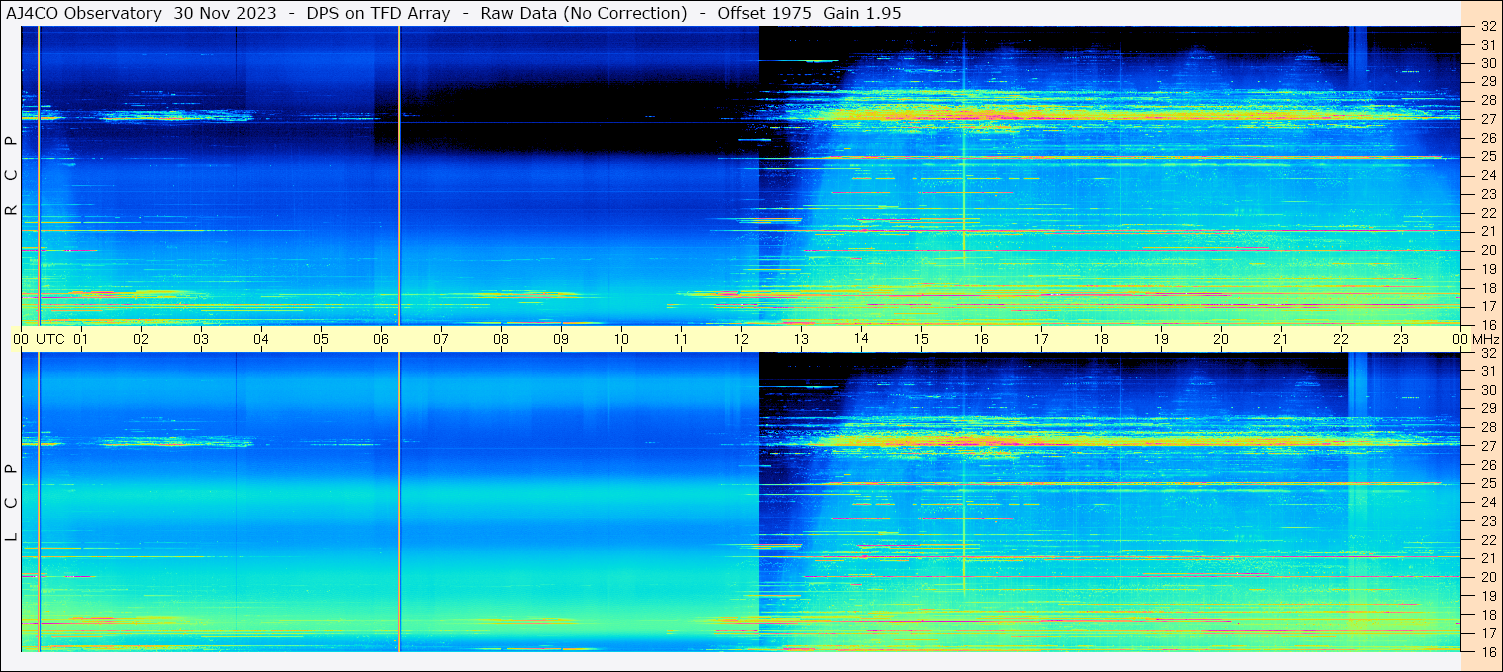This screenshot has width=1503, height=672.
Task: Click the "Gain 1.95" value in the header
Action: [x=862, y=13]
